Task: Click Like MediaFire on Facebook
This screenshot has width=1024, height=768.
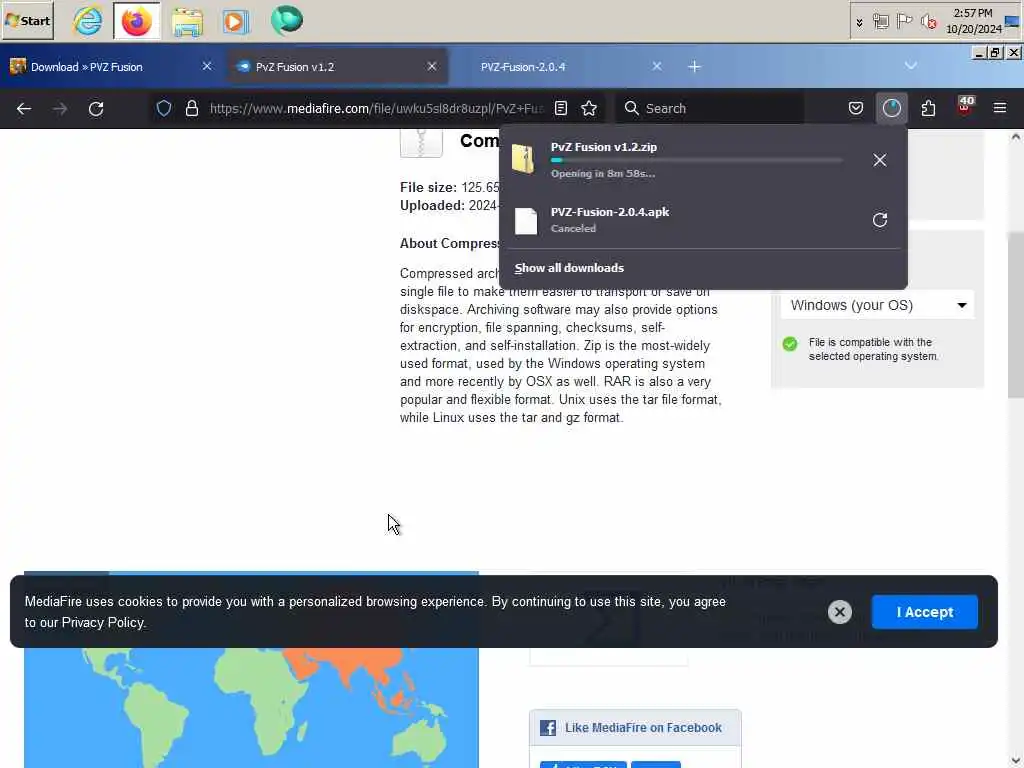Action: tap(643, 728)
